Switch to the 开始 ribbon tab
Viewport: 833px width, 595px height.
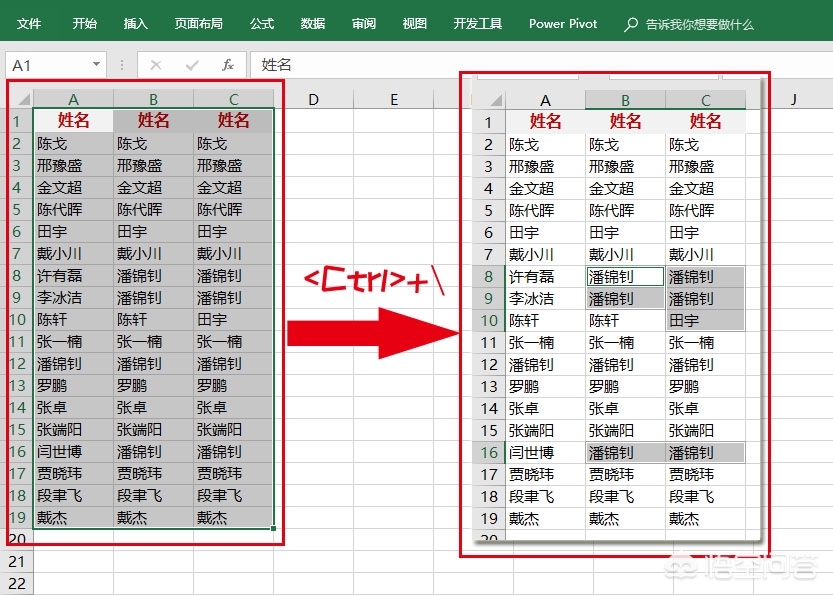click(84, 23)
